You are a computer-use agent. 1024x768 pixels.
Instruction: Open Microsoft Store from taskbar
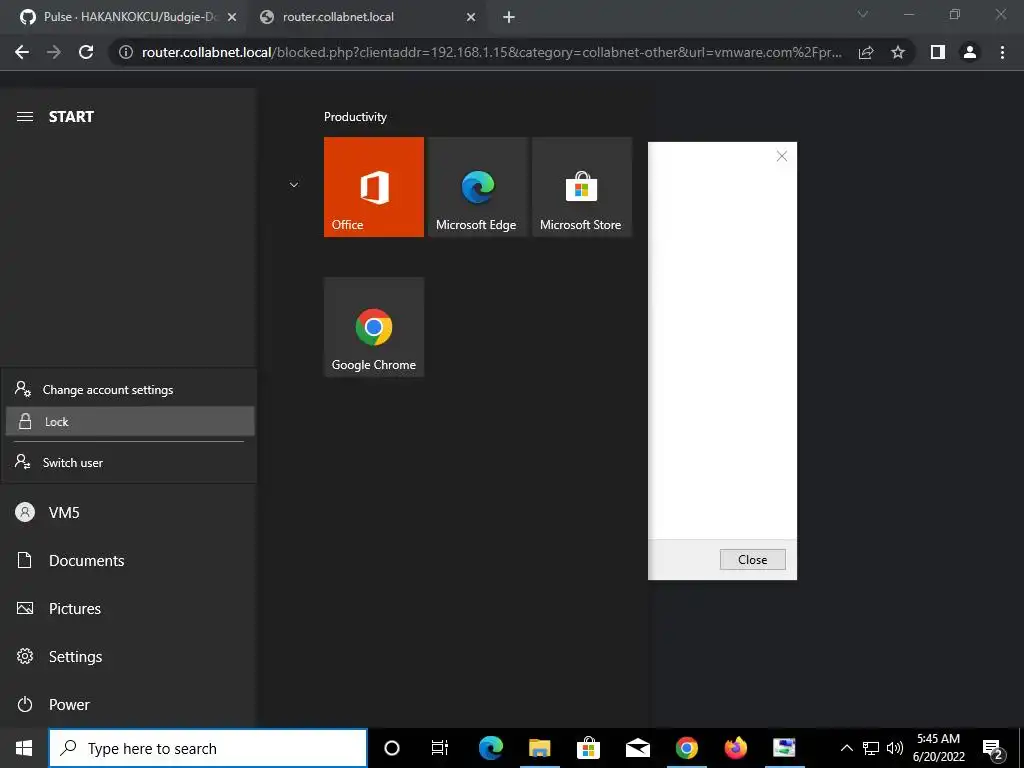588,748
